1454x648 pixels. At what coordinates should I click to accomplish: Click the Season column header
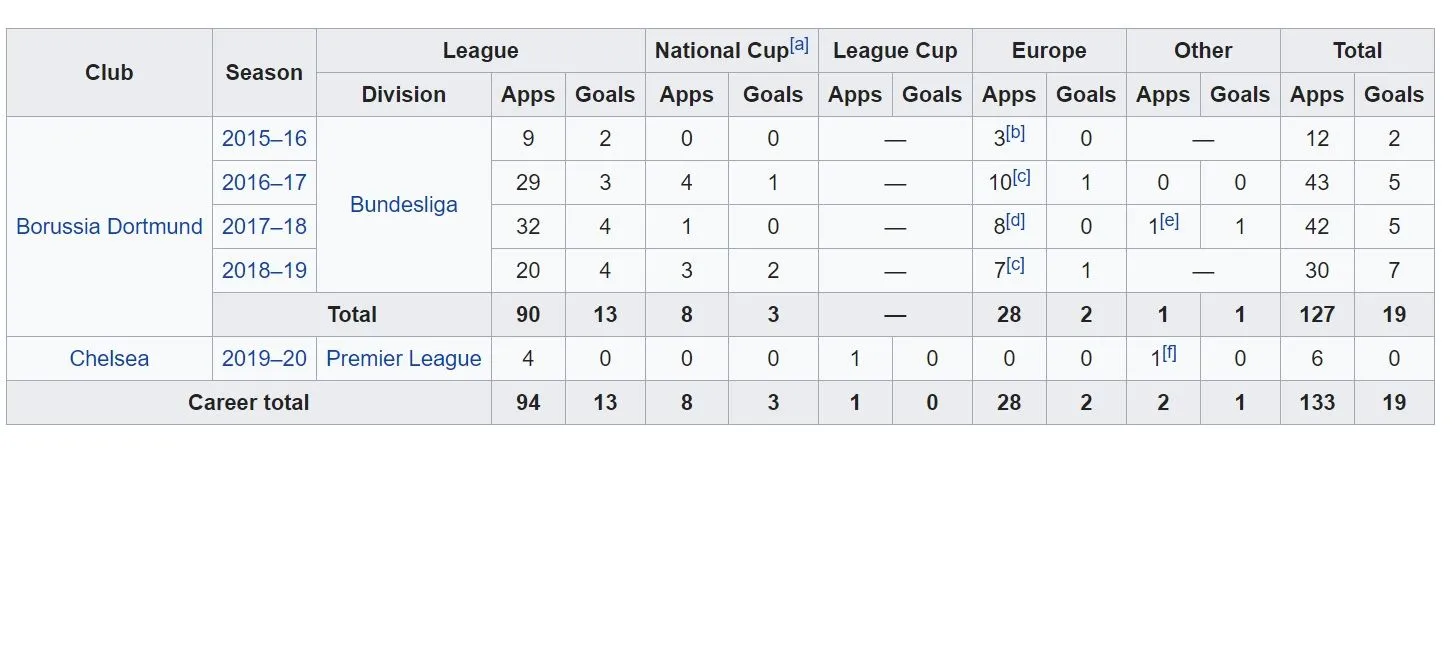pos(264,73)
